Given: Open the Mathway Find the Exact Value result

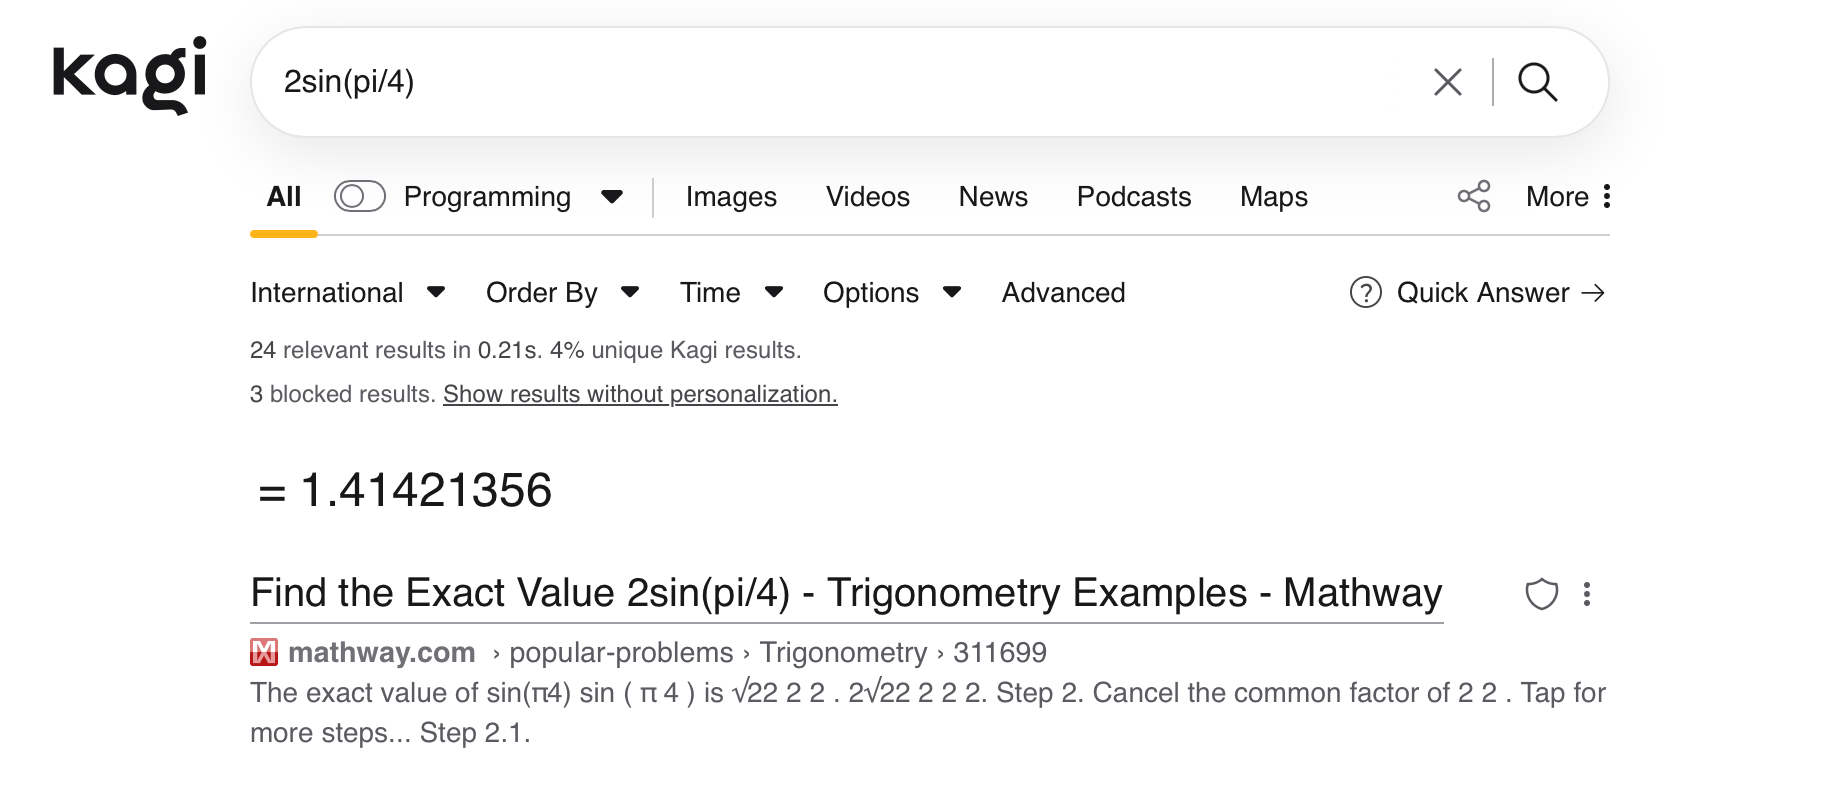Looking at the screenshot, I should point(846,593).
